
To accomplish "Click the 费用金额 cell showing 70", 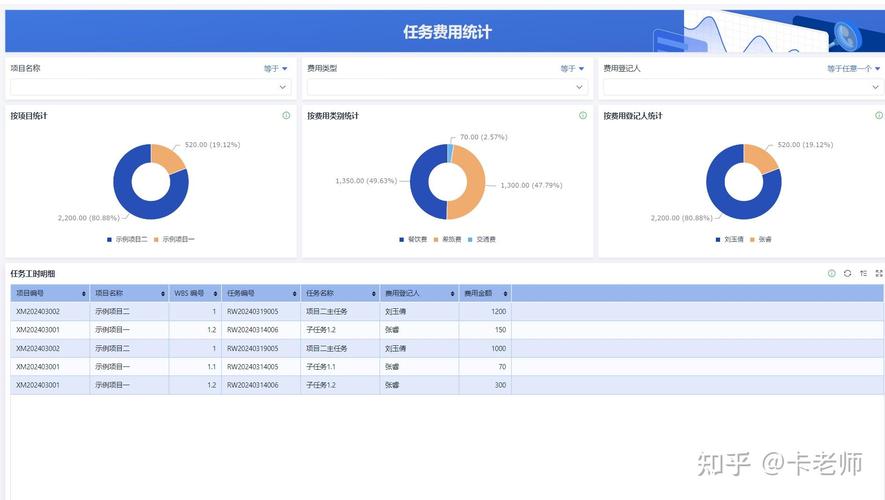I will coord(485,367).
